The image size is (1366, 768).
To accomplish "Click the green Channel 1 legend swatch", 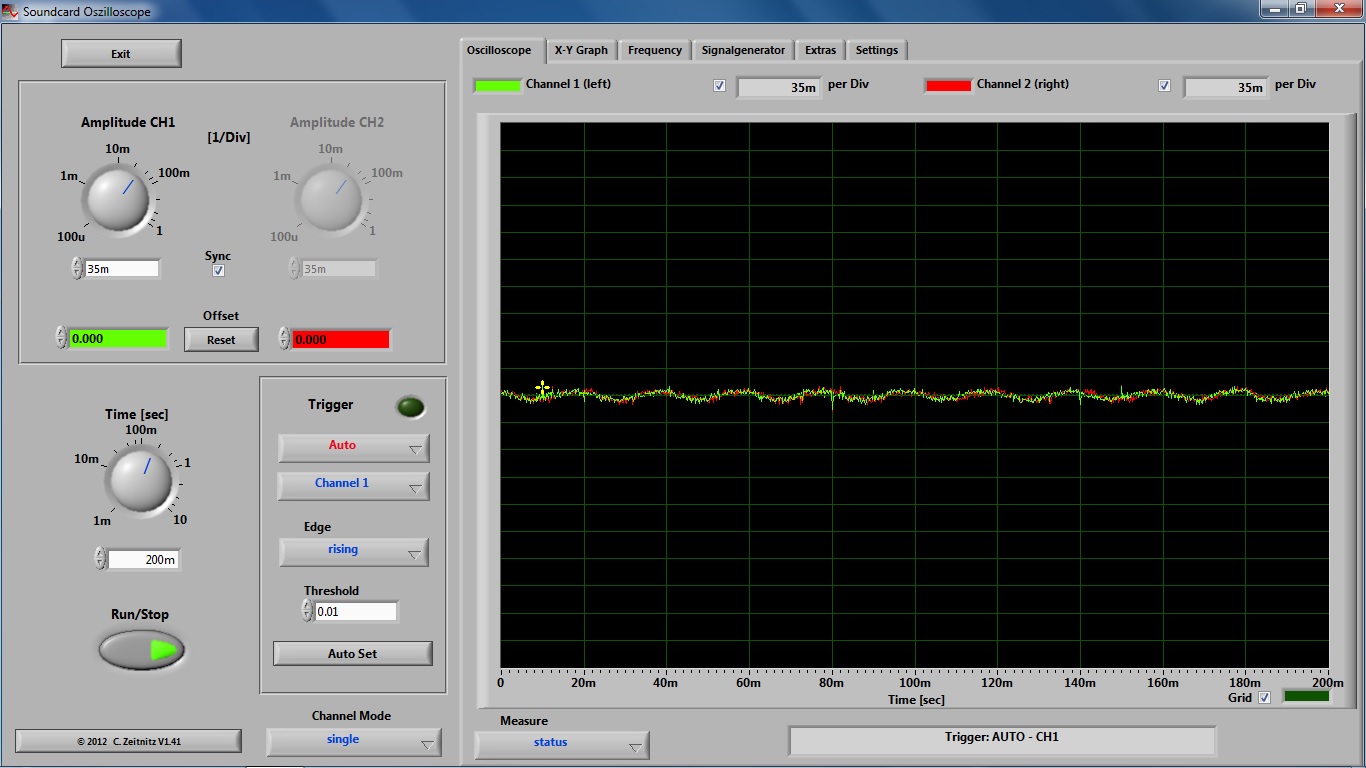I will click(x=497, y=85).
